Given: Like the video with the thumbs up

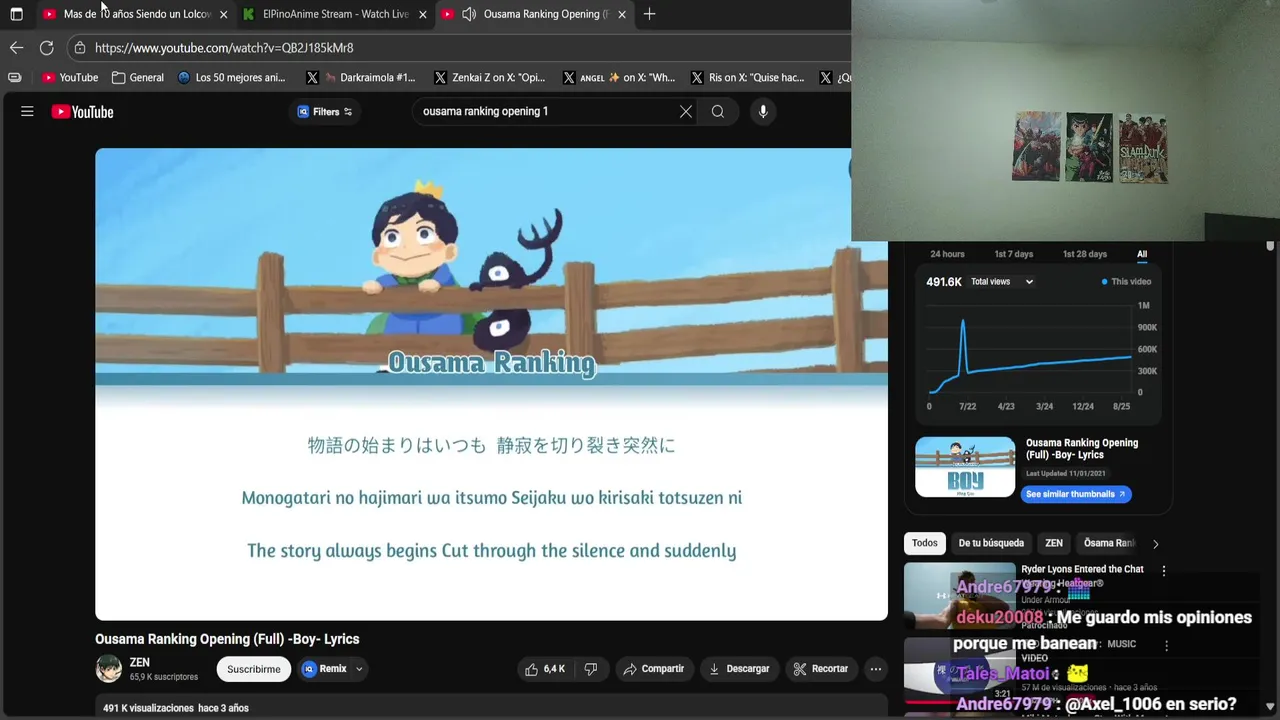Looking at the screenshot, I should [x=545, y=669].
